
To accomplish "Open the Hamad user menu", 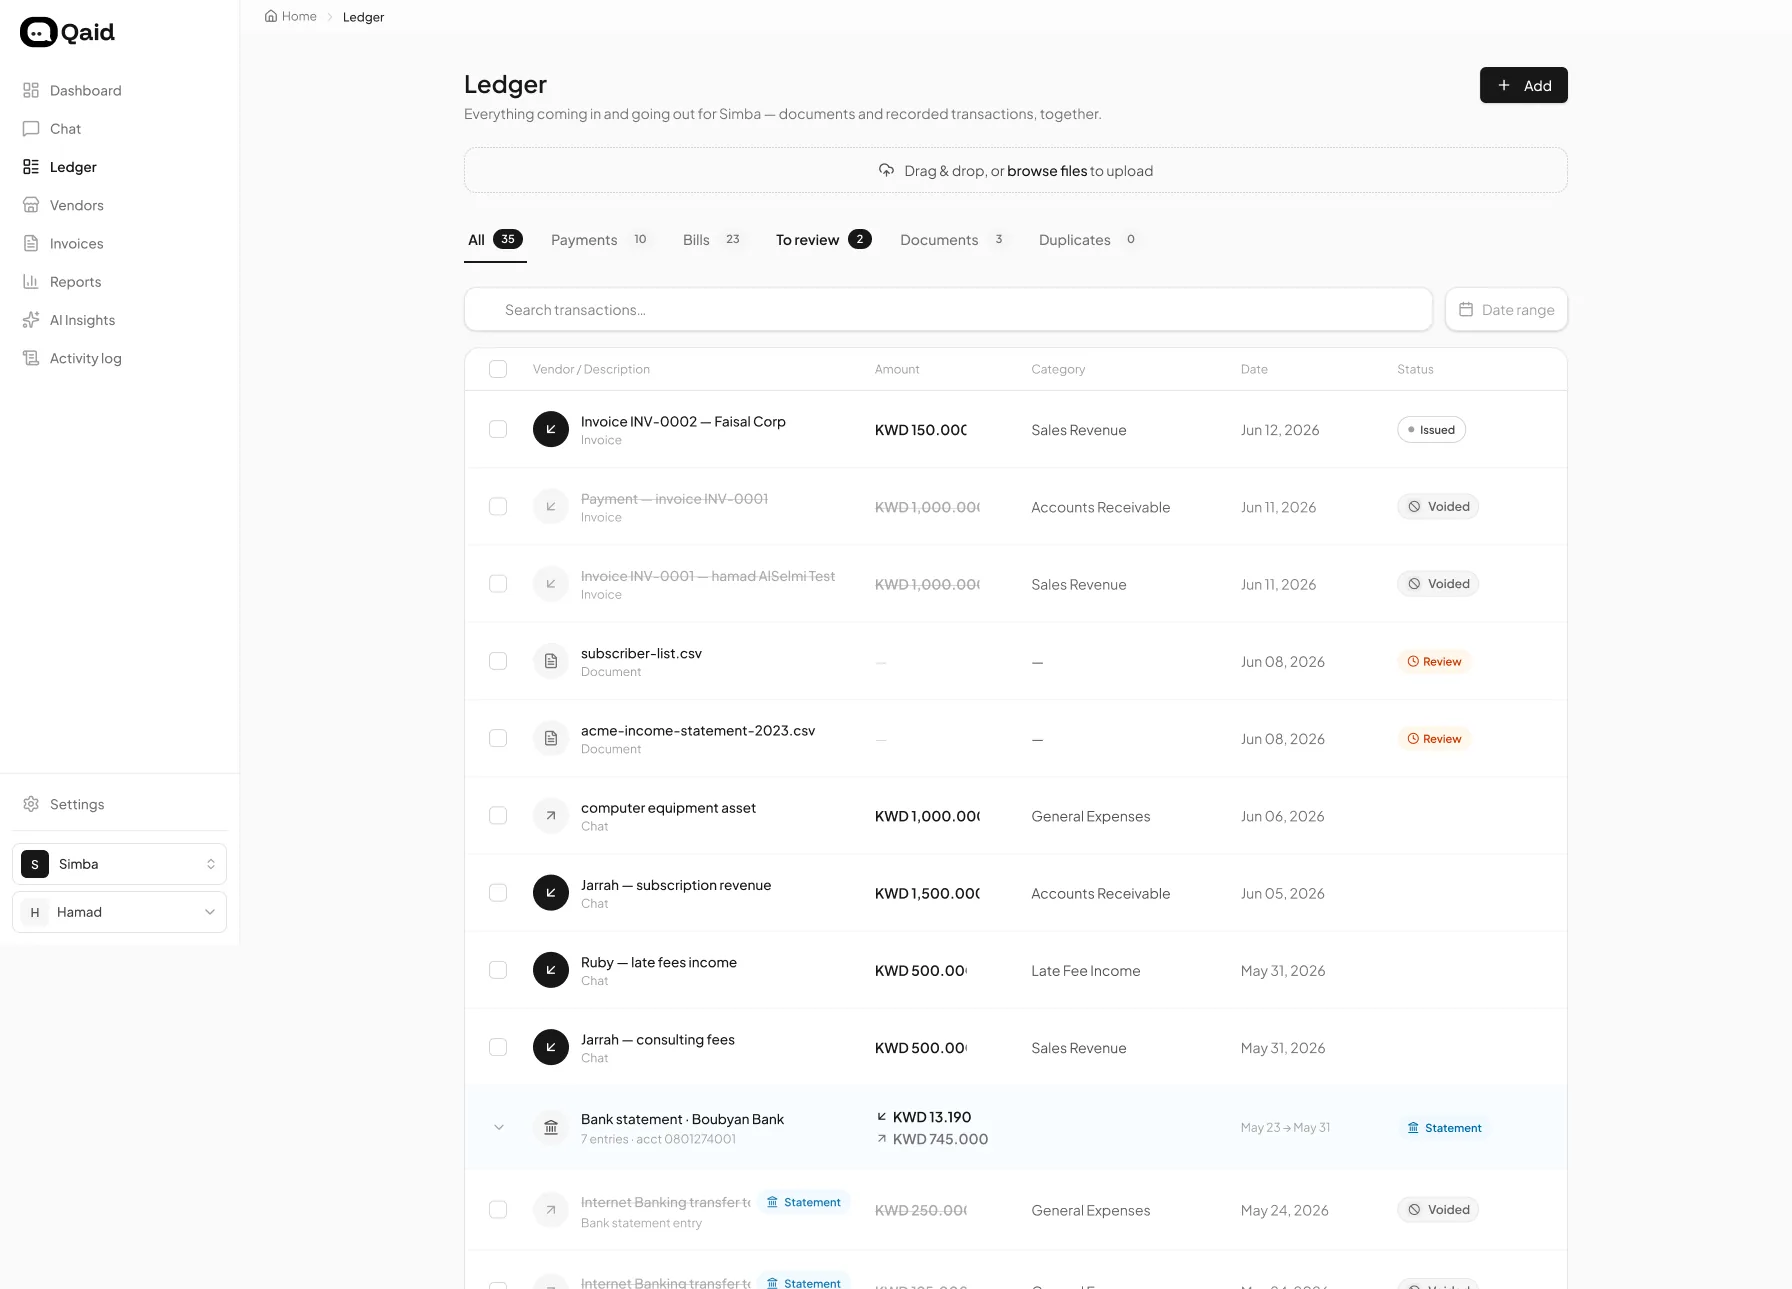I will click(119, 912).
